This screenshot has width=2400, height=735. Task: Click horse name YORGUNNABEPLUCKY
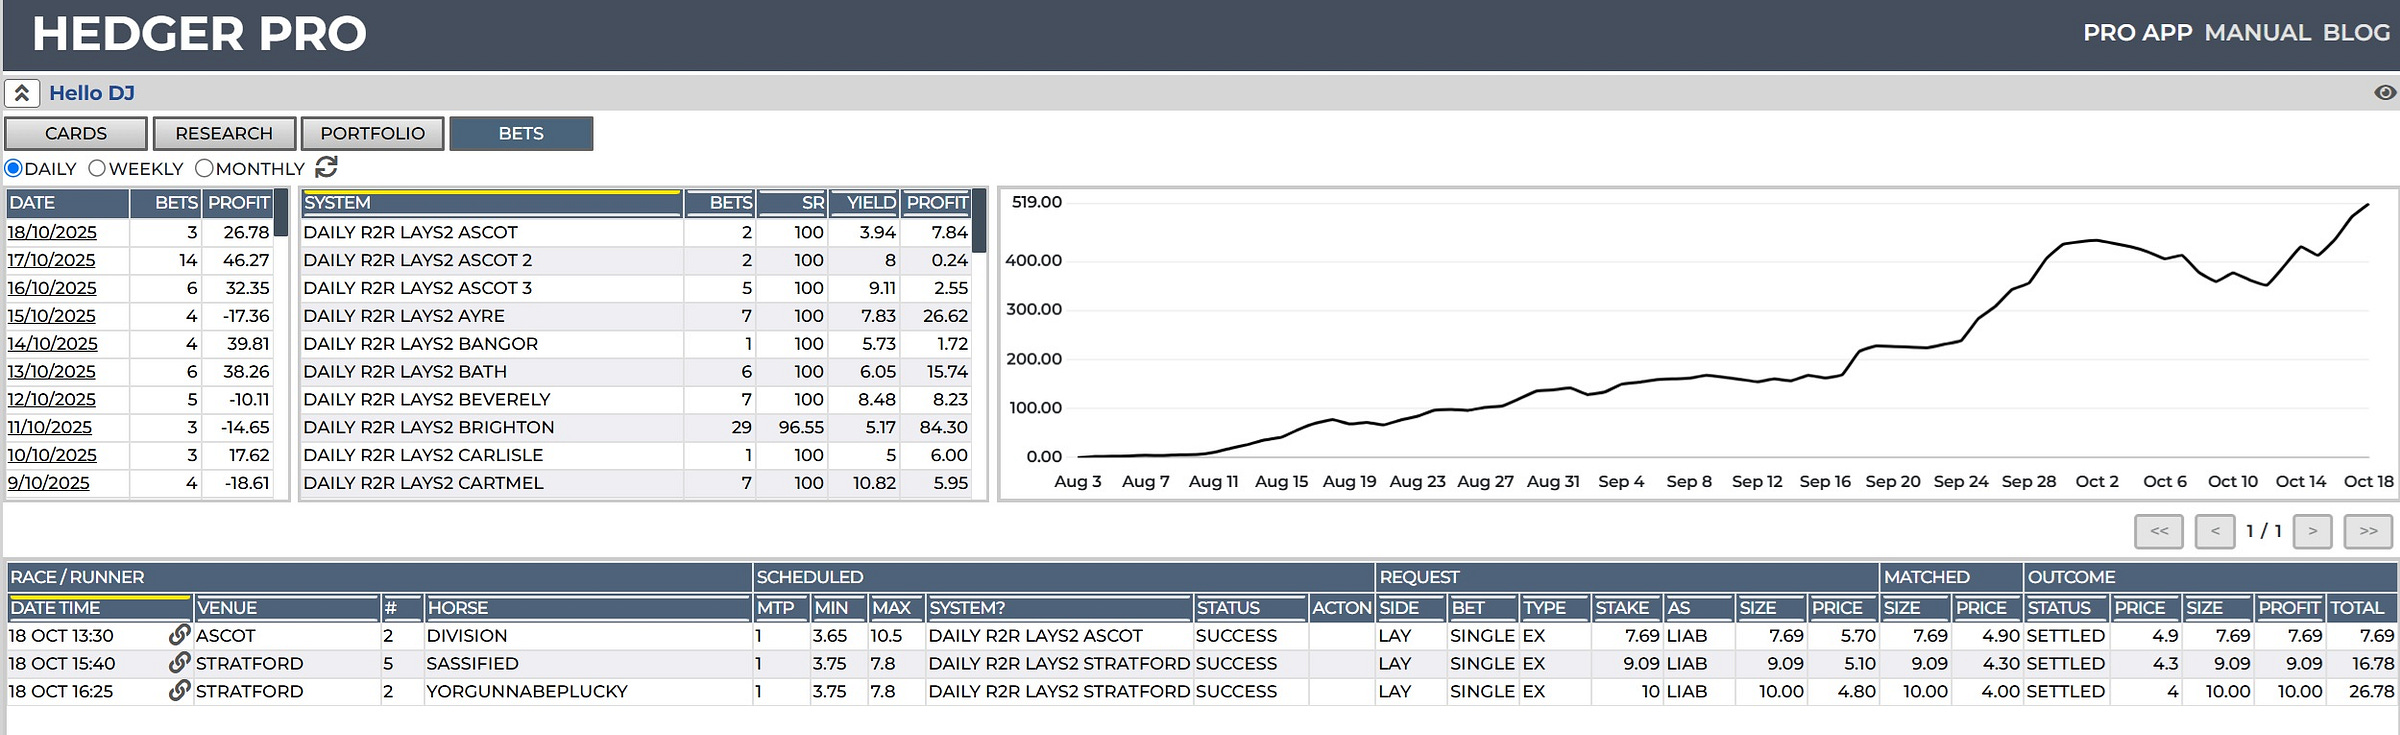527,692
